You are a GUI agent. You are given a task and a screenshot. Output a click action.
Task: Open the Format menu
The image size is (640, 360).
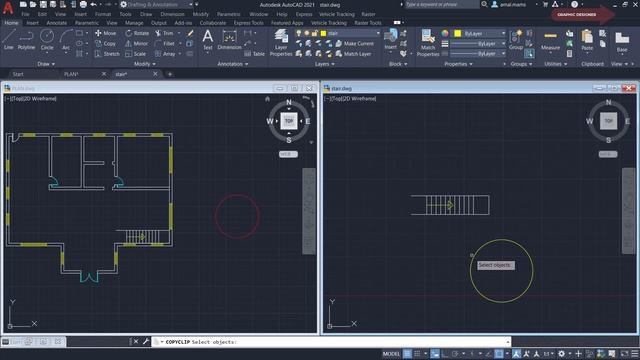pyautogui.click(x=103, y=14)
